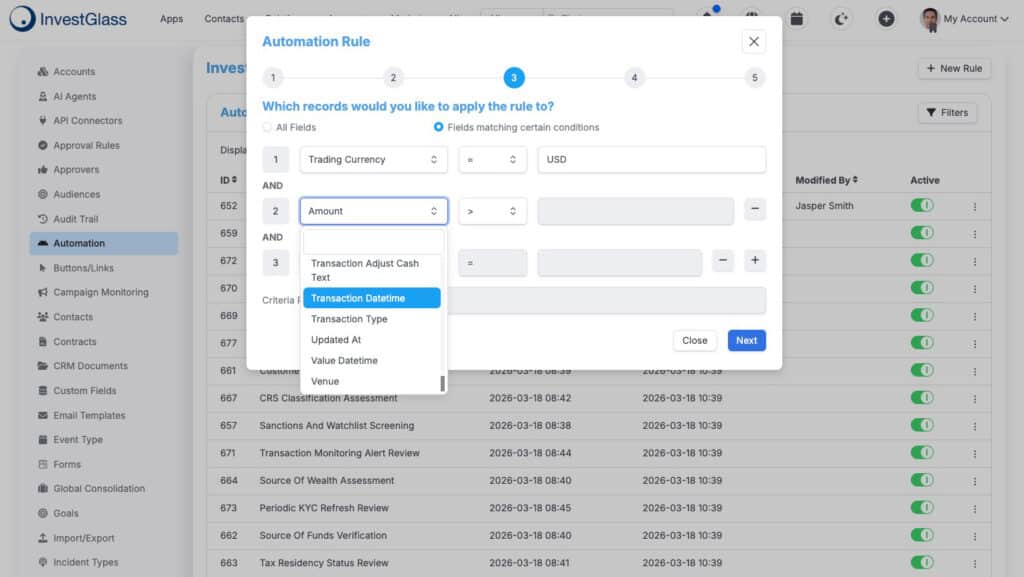Open CRM Documents in sidebar
This screenshot has width=1024, height=577.
83,366
